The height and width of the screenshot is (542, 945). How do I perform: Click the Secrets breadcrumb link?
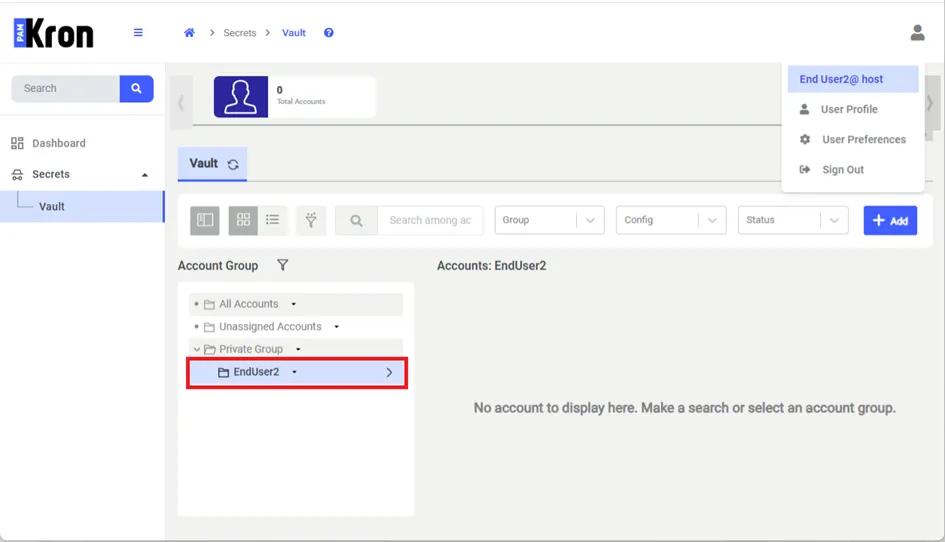240,33
